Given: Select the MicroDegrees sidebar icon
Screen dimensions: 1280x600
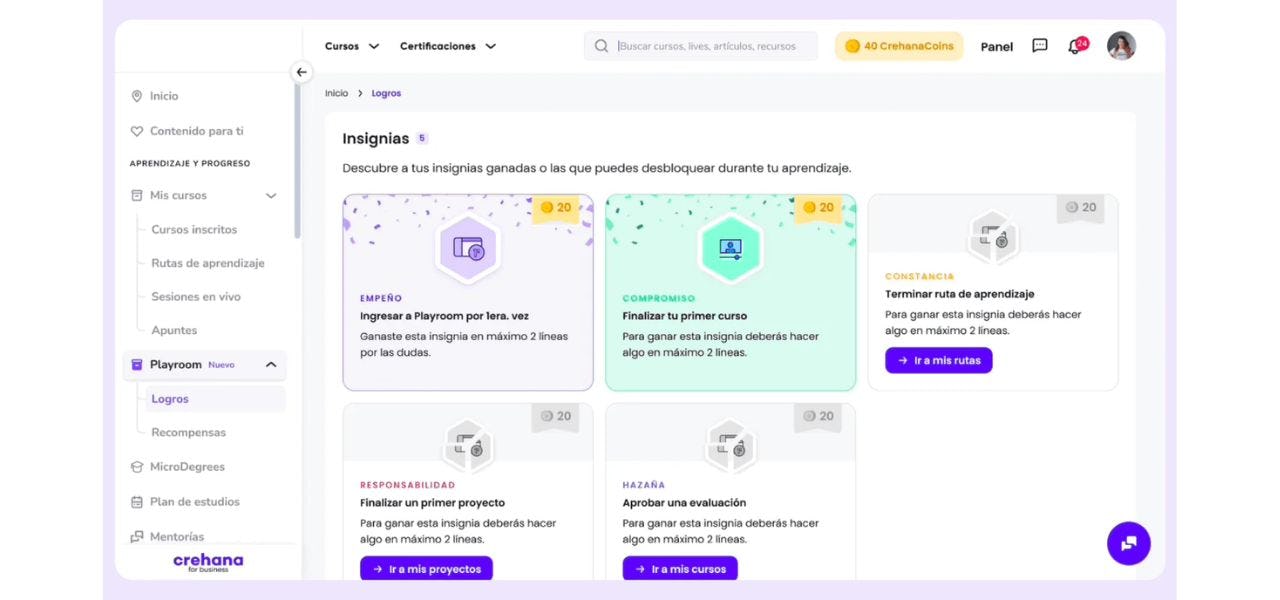Looking at the screenshot, I should [x=136, y=466].
